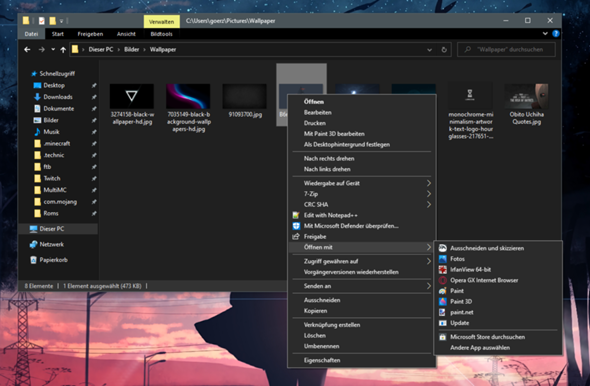Viewport: 590px width, 386px height.
Task: Open the Bildtools tab
Action: [161, 34]
